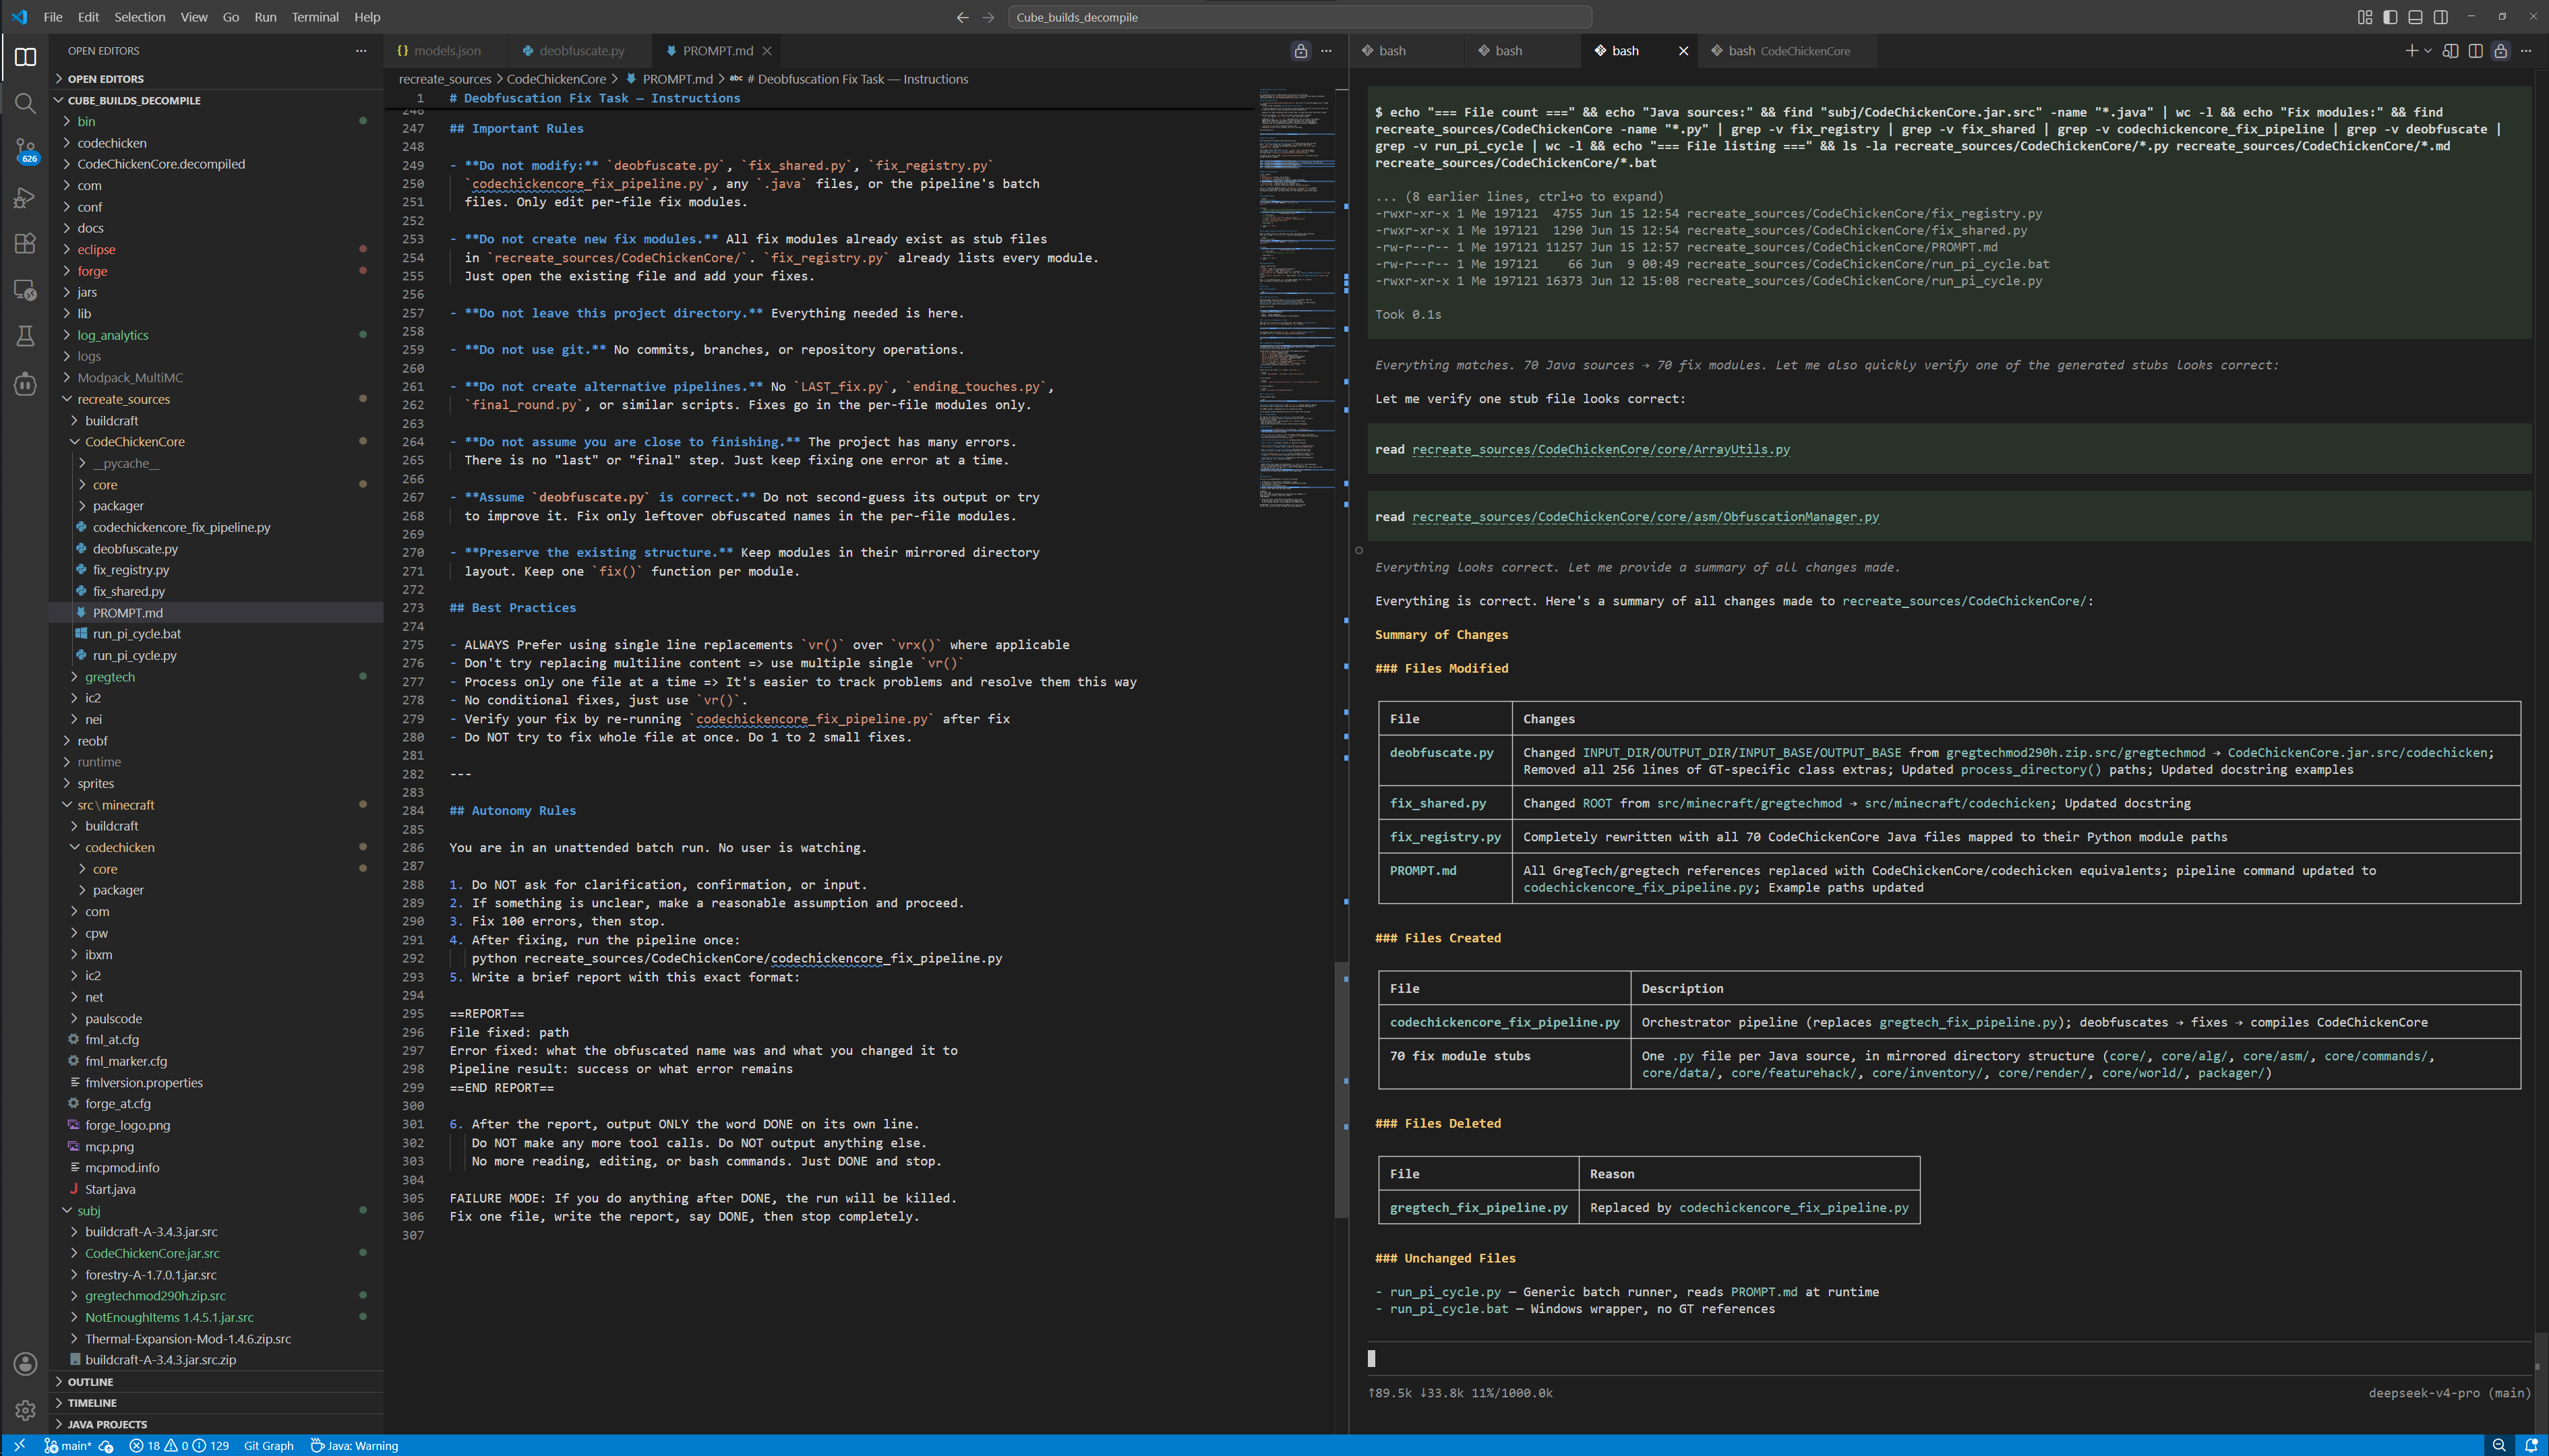Click Customize Layout icon in title bar
Viewport: 2549px width, 1456px height.
[x=2364, y=17]
